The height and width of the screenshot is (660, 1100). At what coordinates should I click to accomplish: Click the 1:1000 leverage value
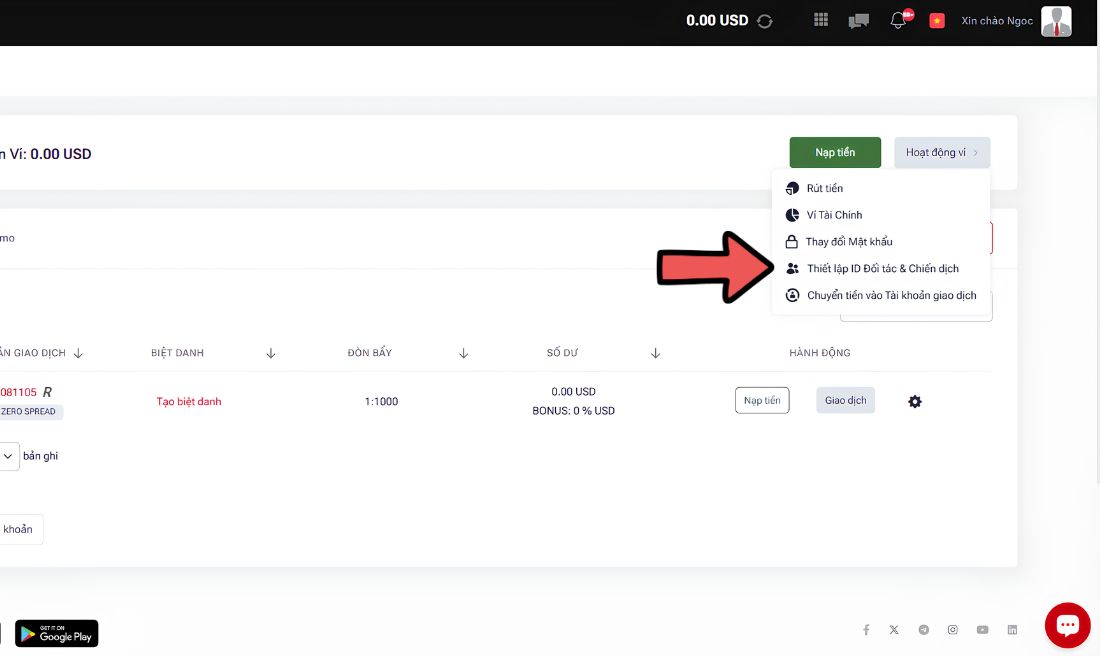tap(381, 401)
